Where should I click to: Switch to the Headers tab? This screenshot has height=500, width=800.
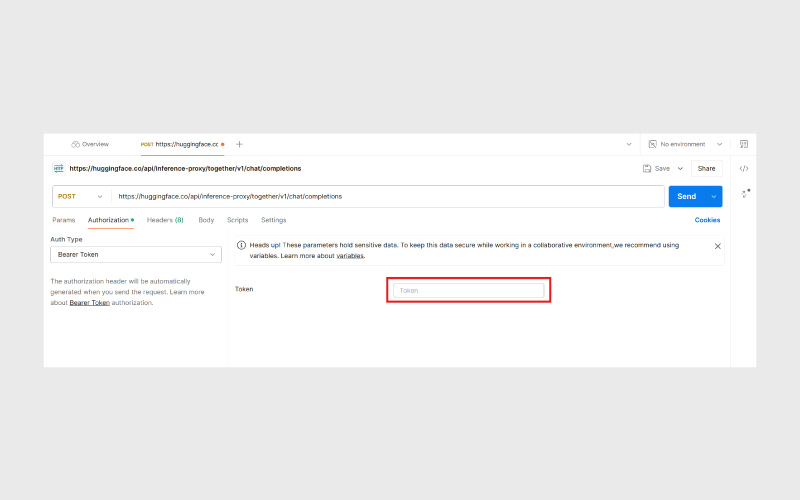[164, 220]
